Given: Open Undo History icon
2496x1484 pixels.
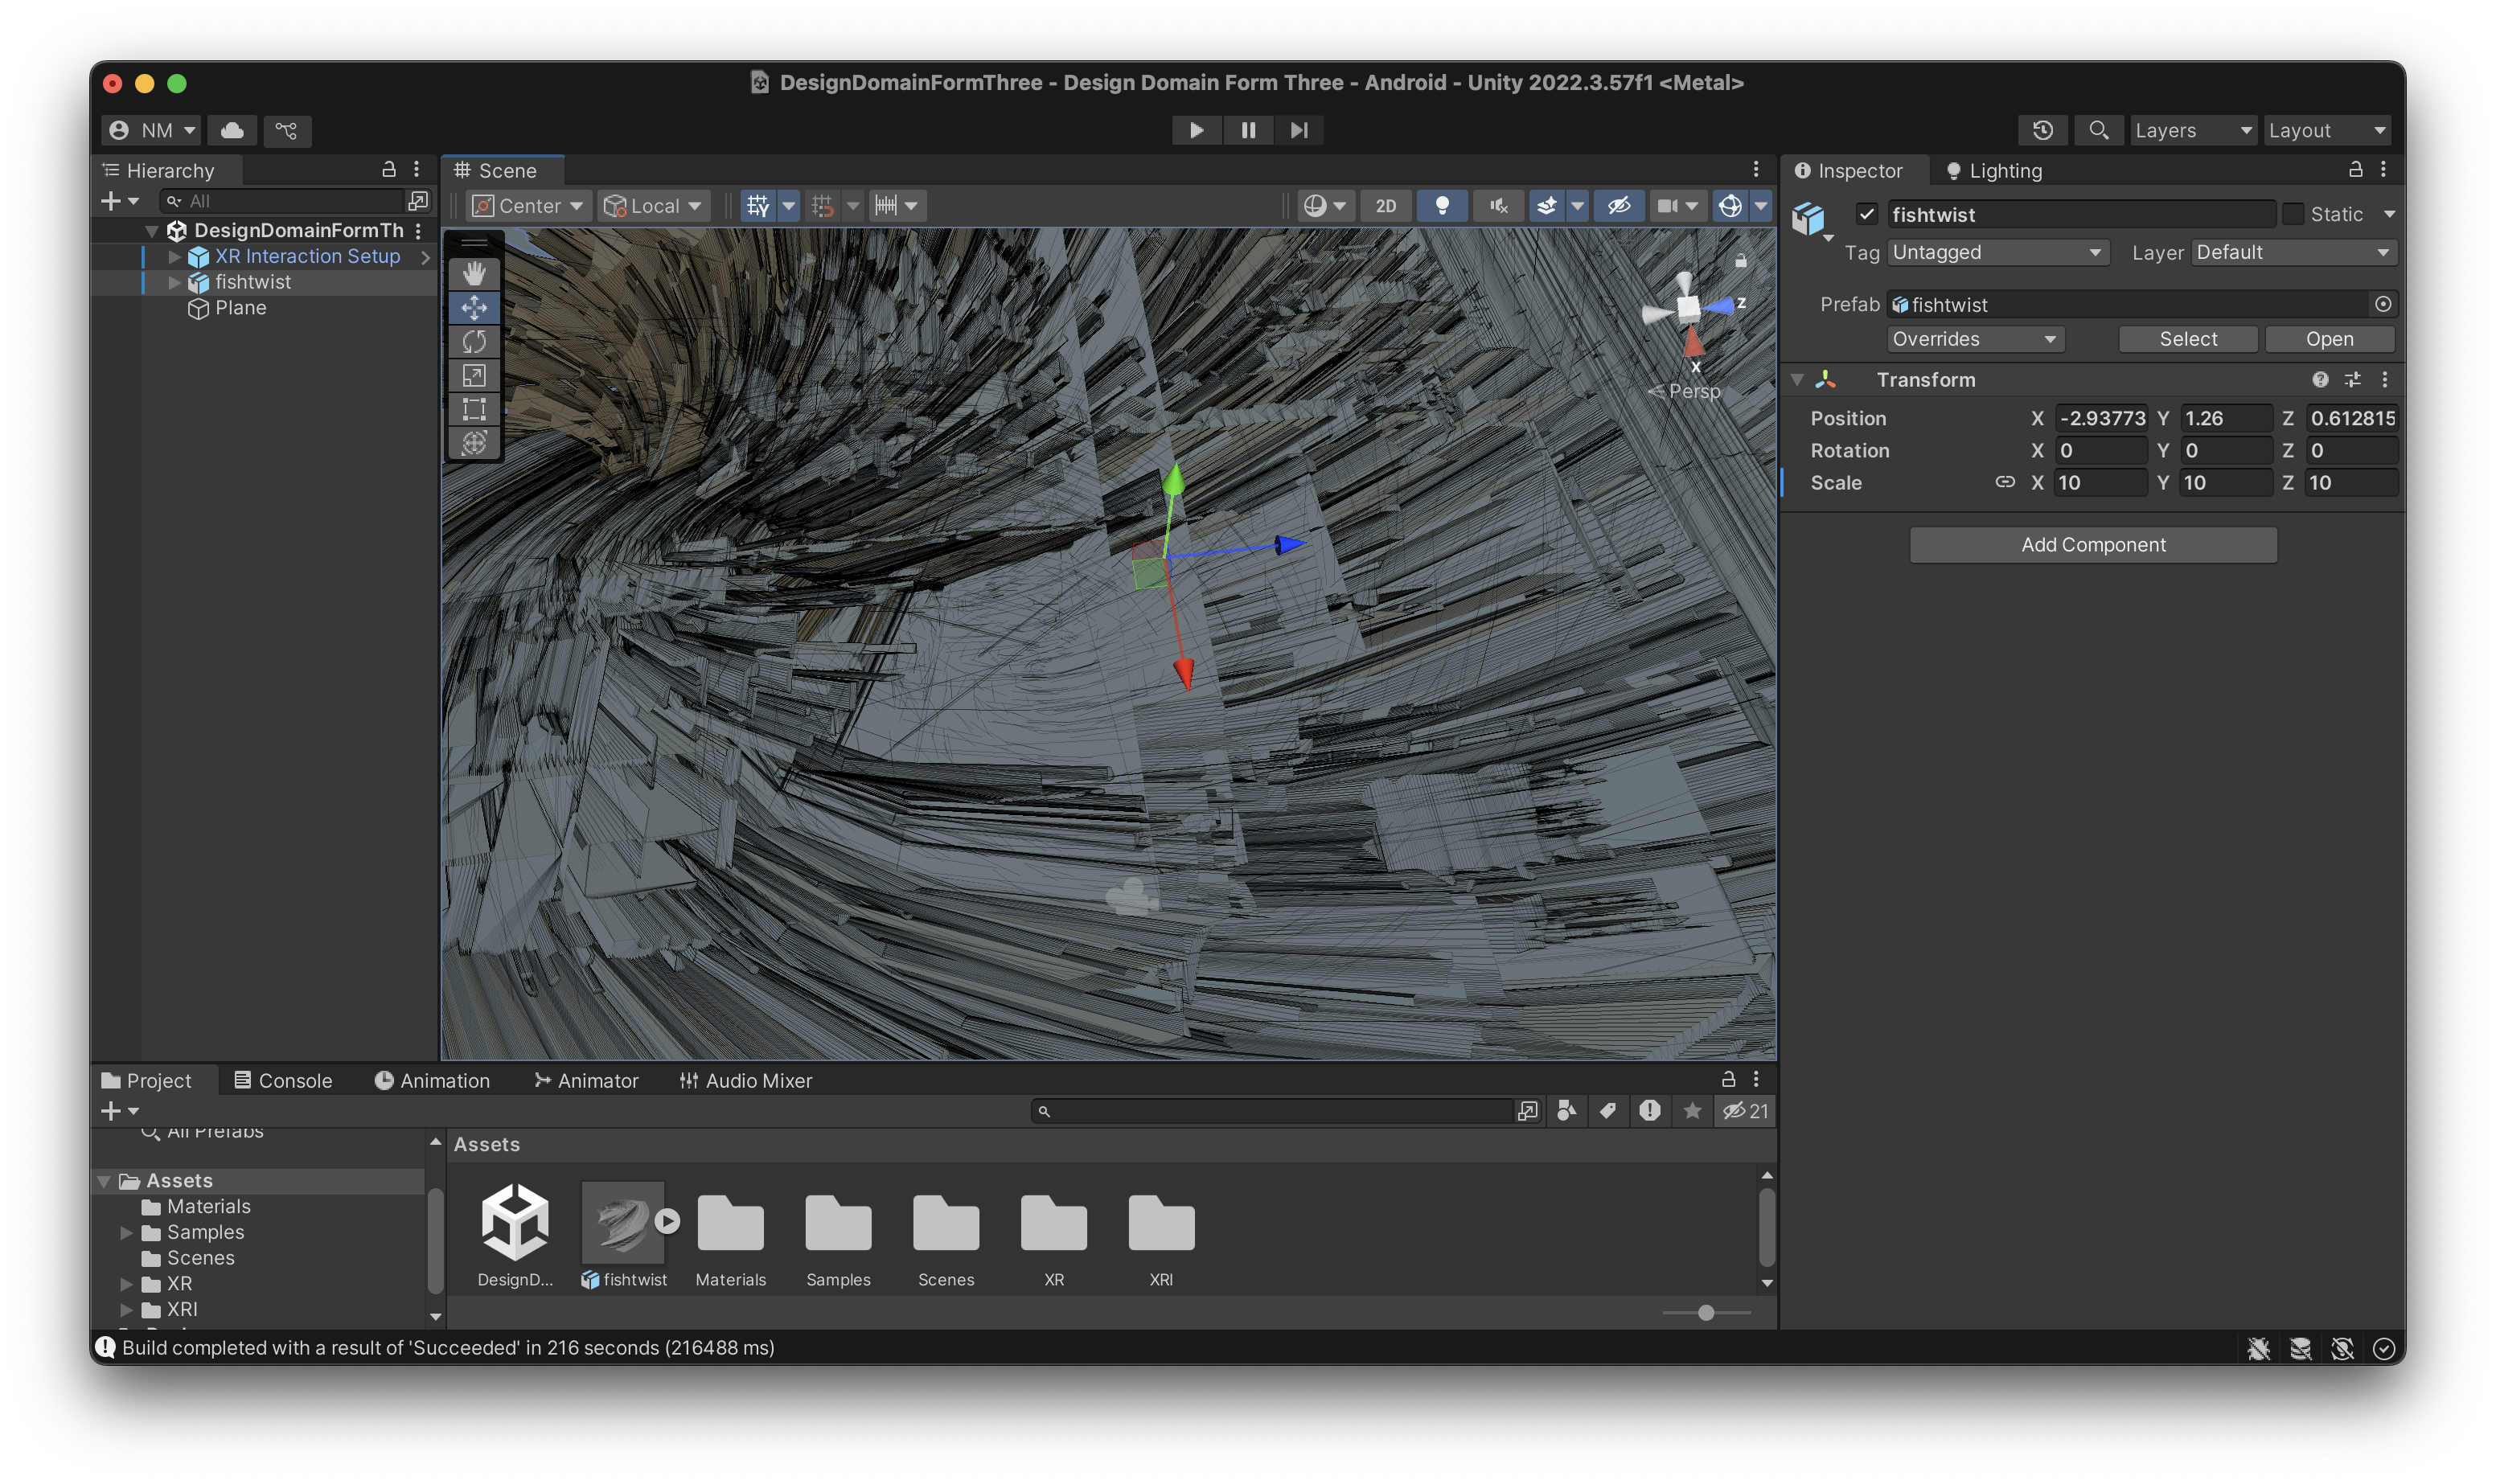Looking at the screenshot, I should pyautogui.click(x=2042, y=130).
